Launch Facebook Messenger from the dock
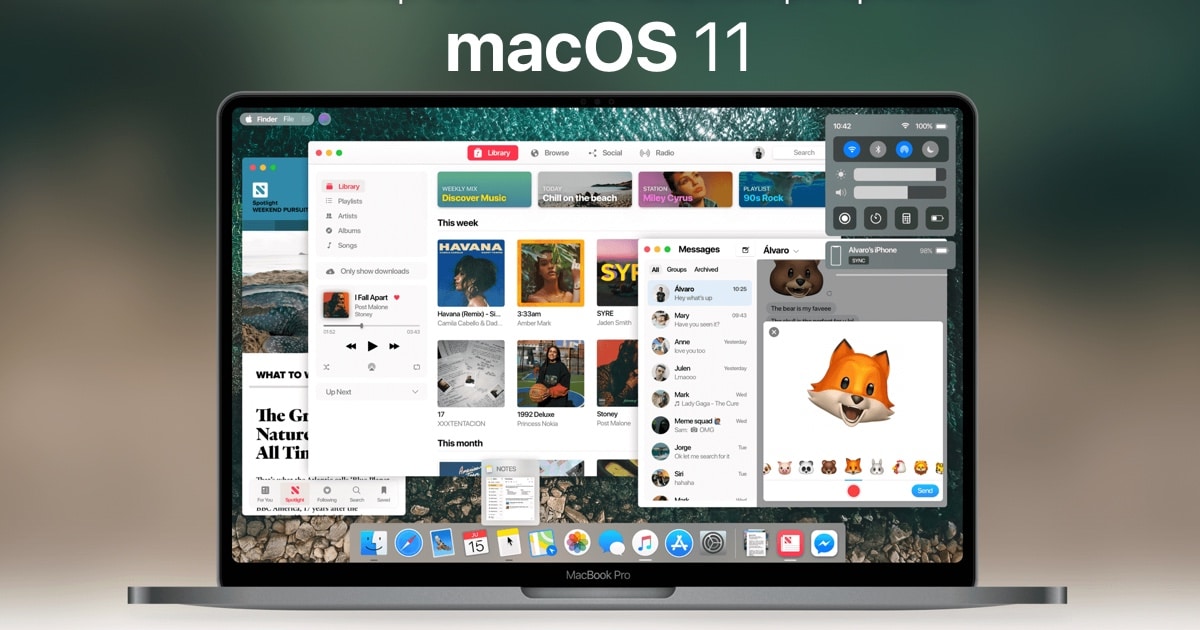The image size is (1200, 630). [x=824, y=543]
